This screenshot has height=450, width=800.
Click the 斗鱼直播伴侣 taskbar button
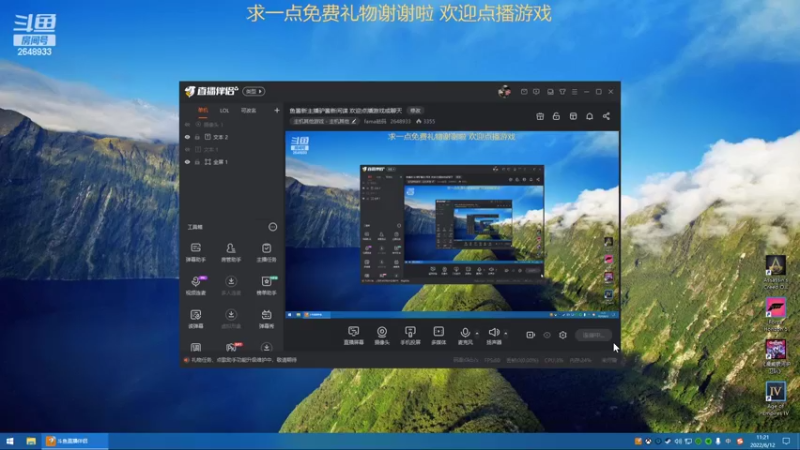(x=76, y=441)
